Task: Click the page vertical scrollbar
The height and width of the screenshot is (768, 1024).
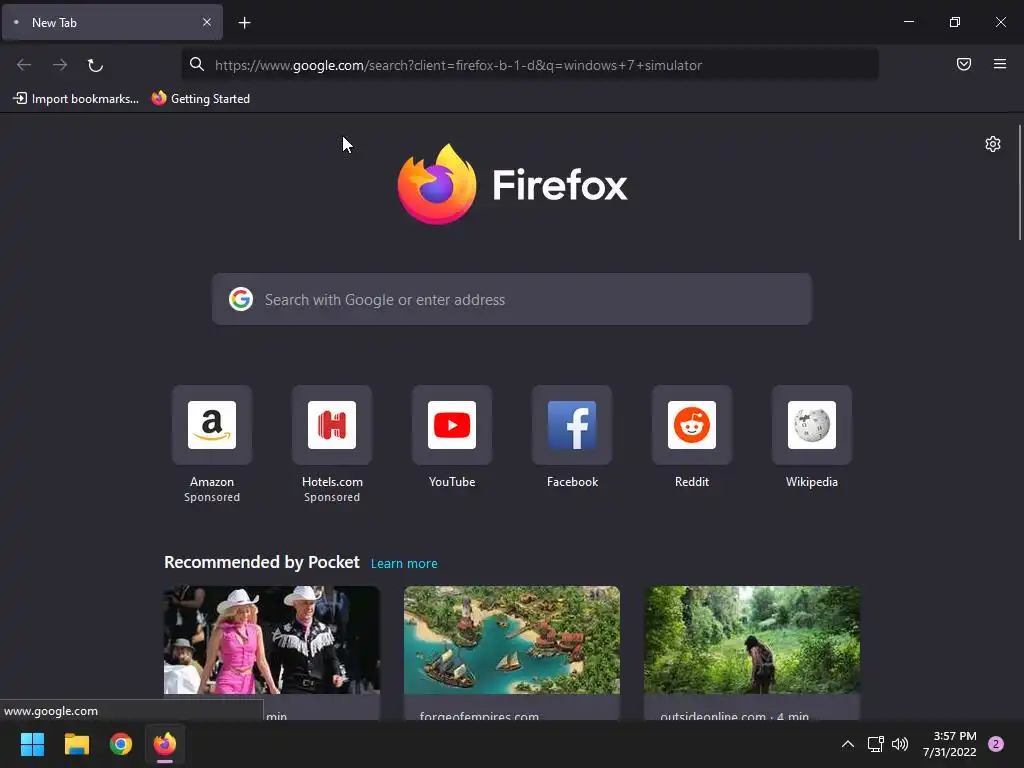Action: coord(1019,183)
